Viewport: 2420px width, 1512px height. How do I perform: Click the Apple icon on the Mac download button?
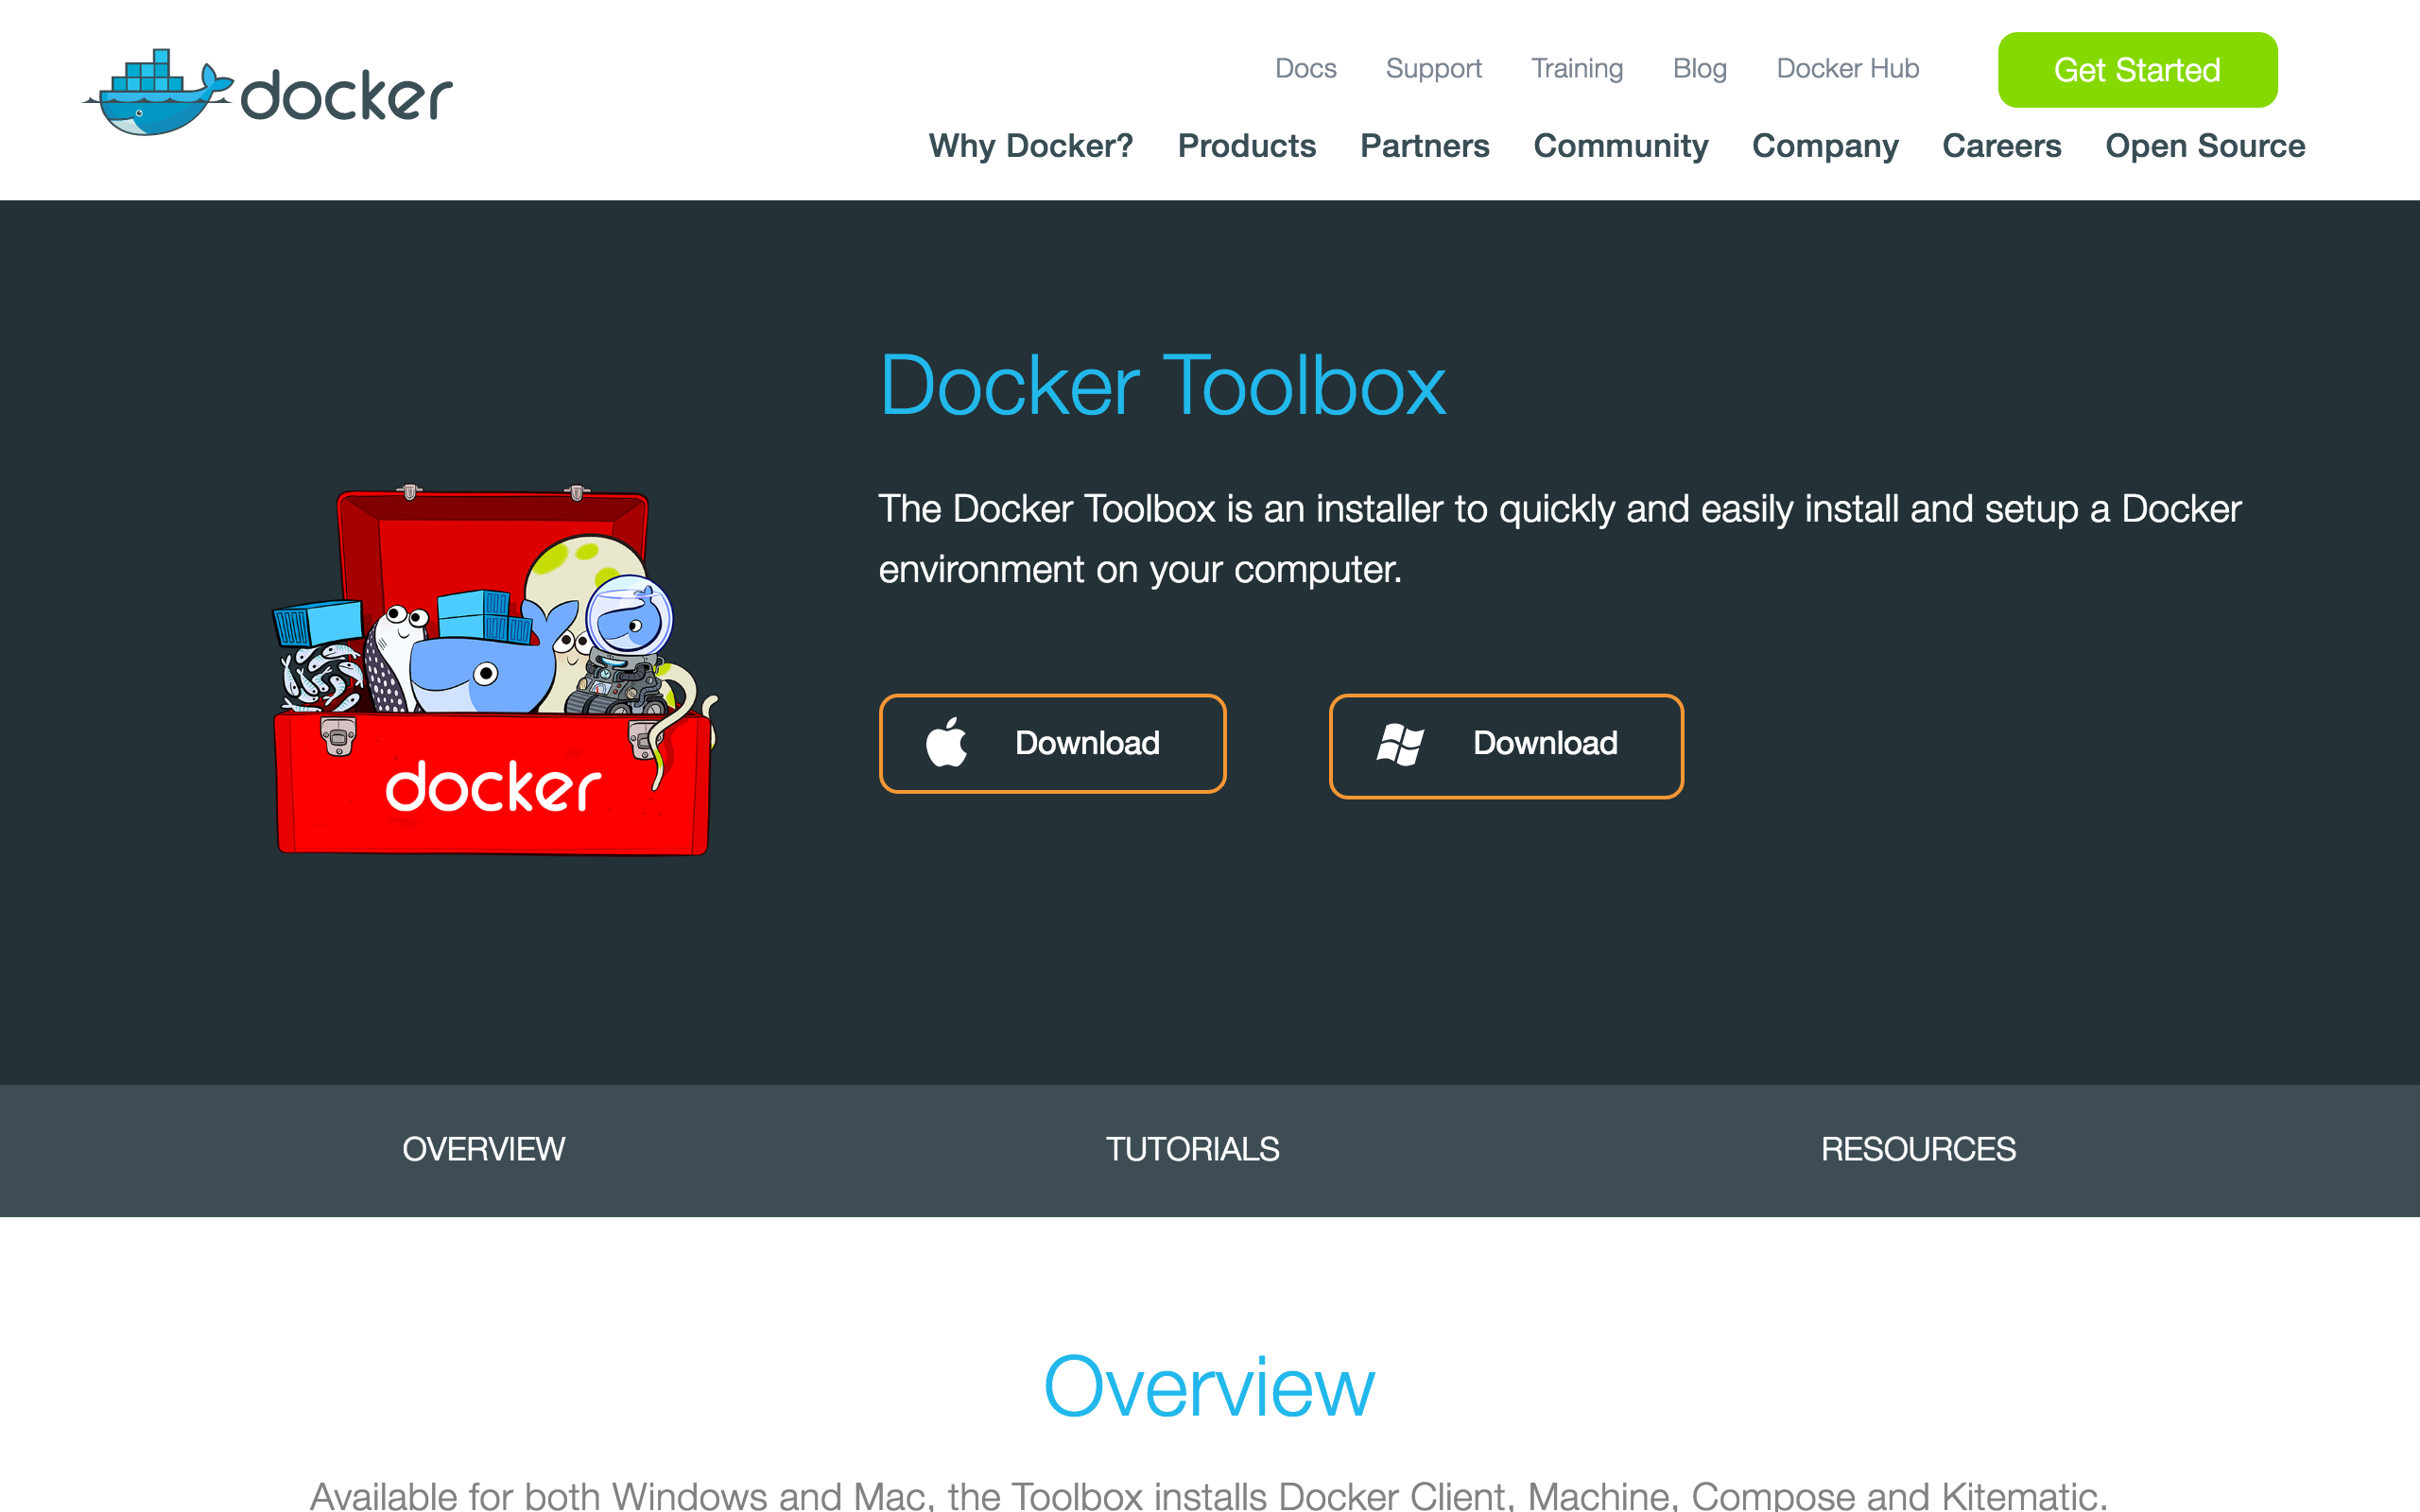point(947,743)
